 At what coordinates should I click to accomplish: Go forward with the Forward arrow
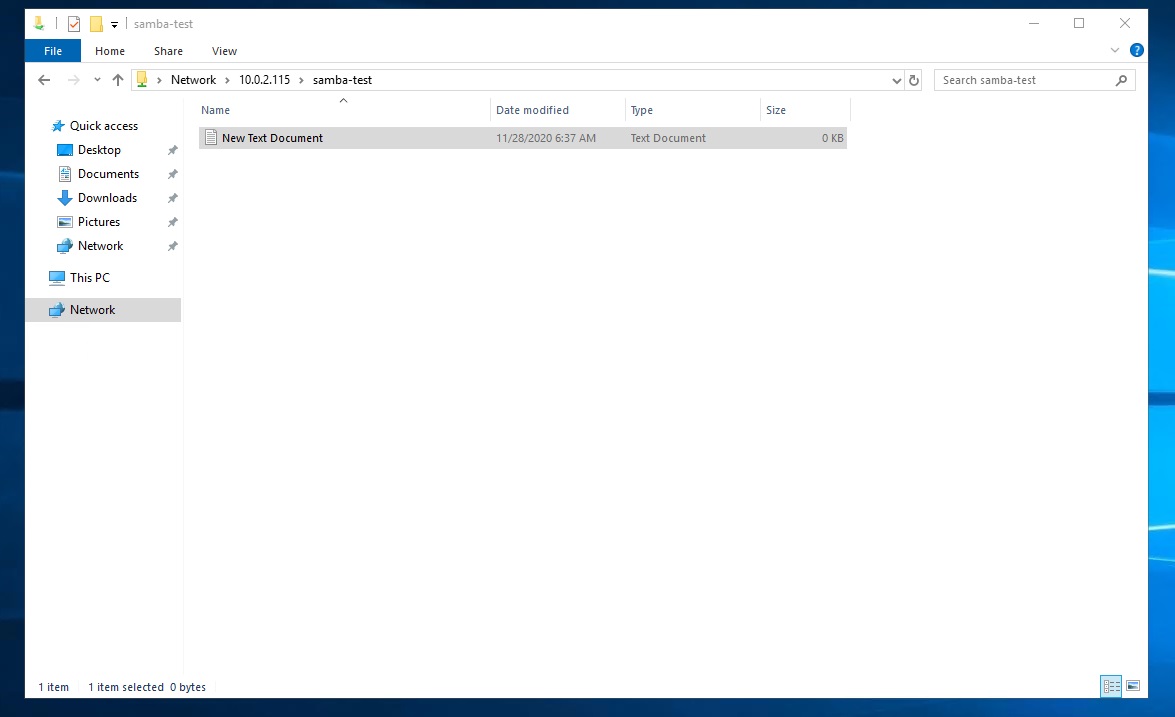click(x=73, y=80)
